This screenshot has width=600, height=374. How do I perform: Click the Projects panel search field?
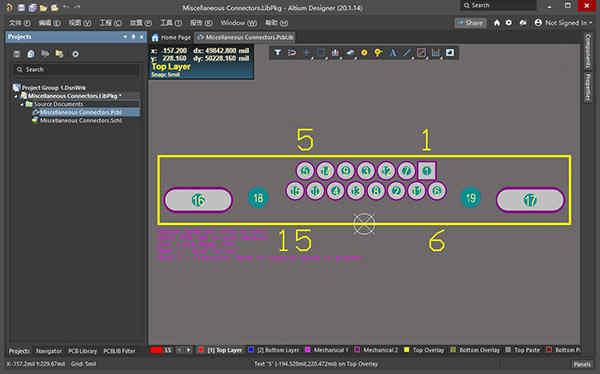pos(77,69)
